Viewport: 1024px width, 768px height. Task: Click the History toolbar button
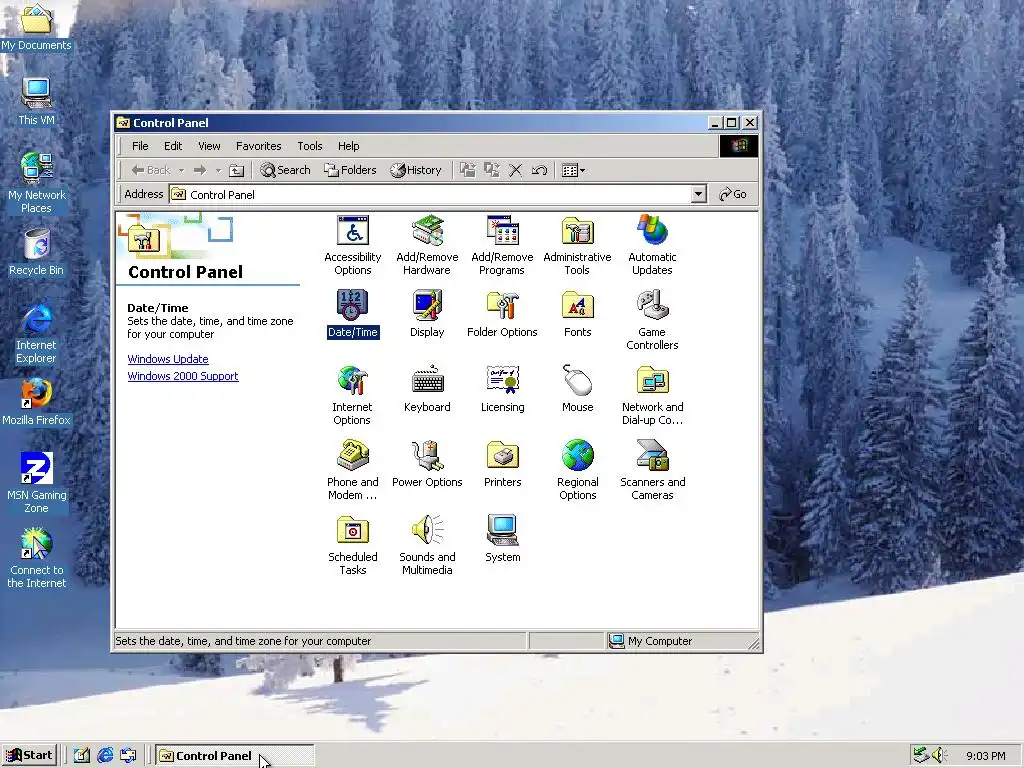(416, 170)
